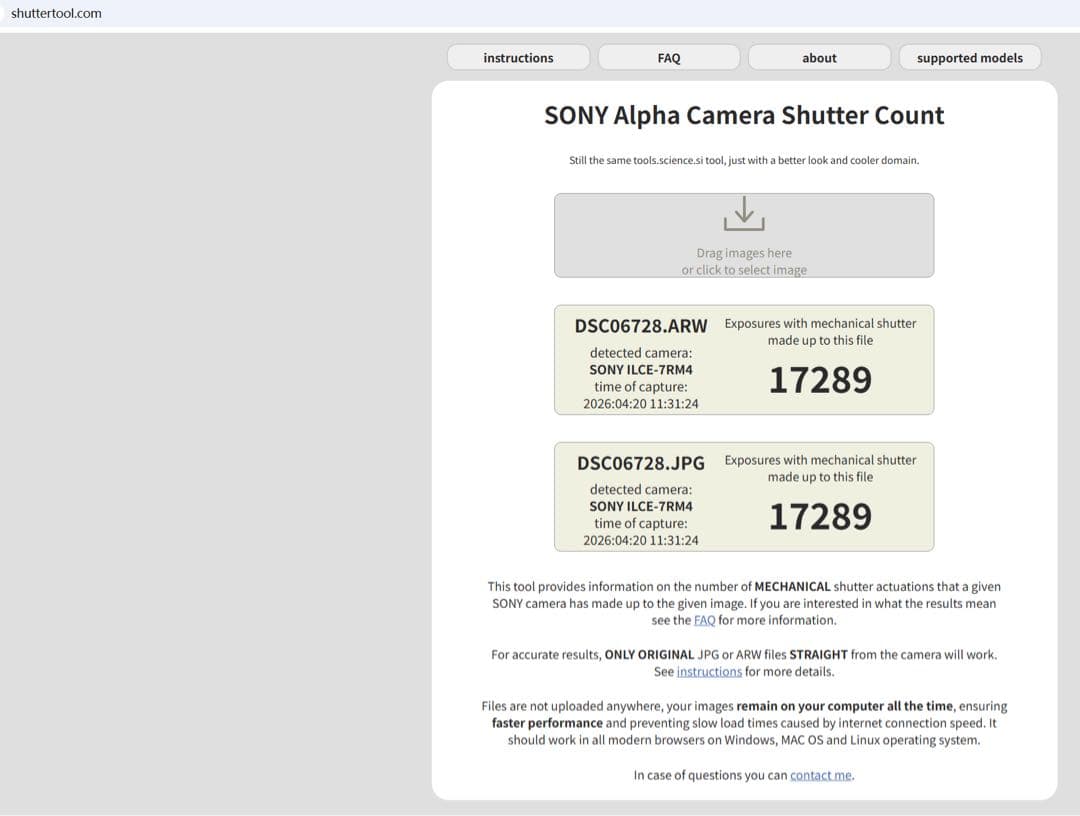Follow the instructions link in the paragraph
Screen dimensions: 1080x816
(709, 671)
